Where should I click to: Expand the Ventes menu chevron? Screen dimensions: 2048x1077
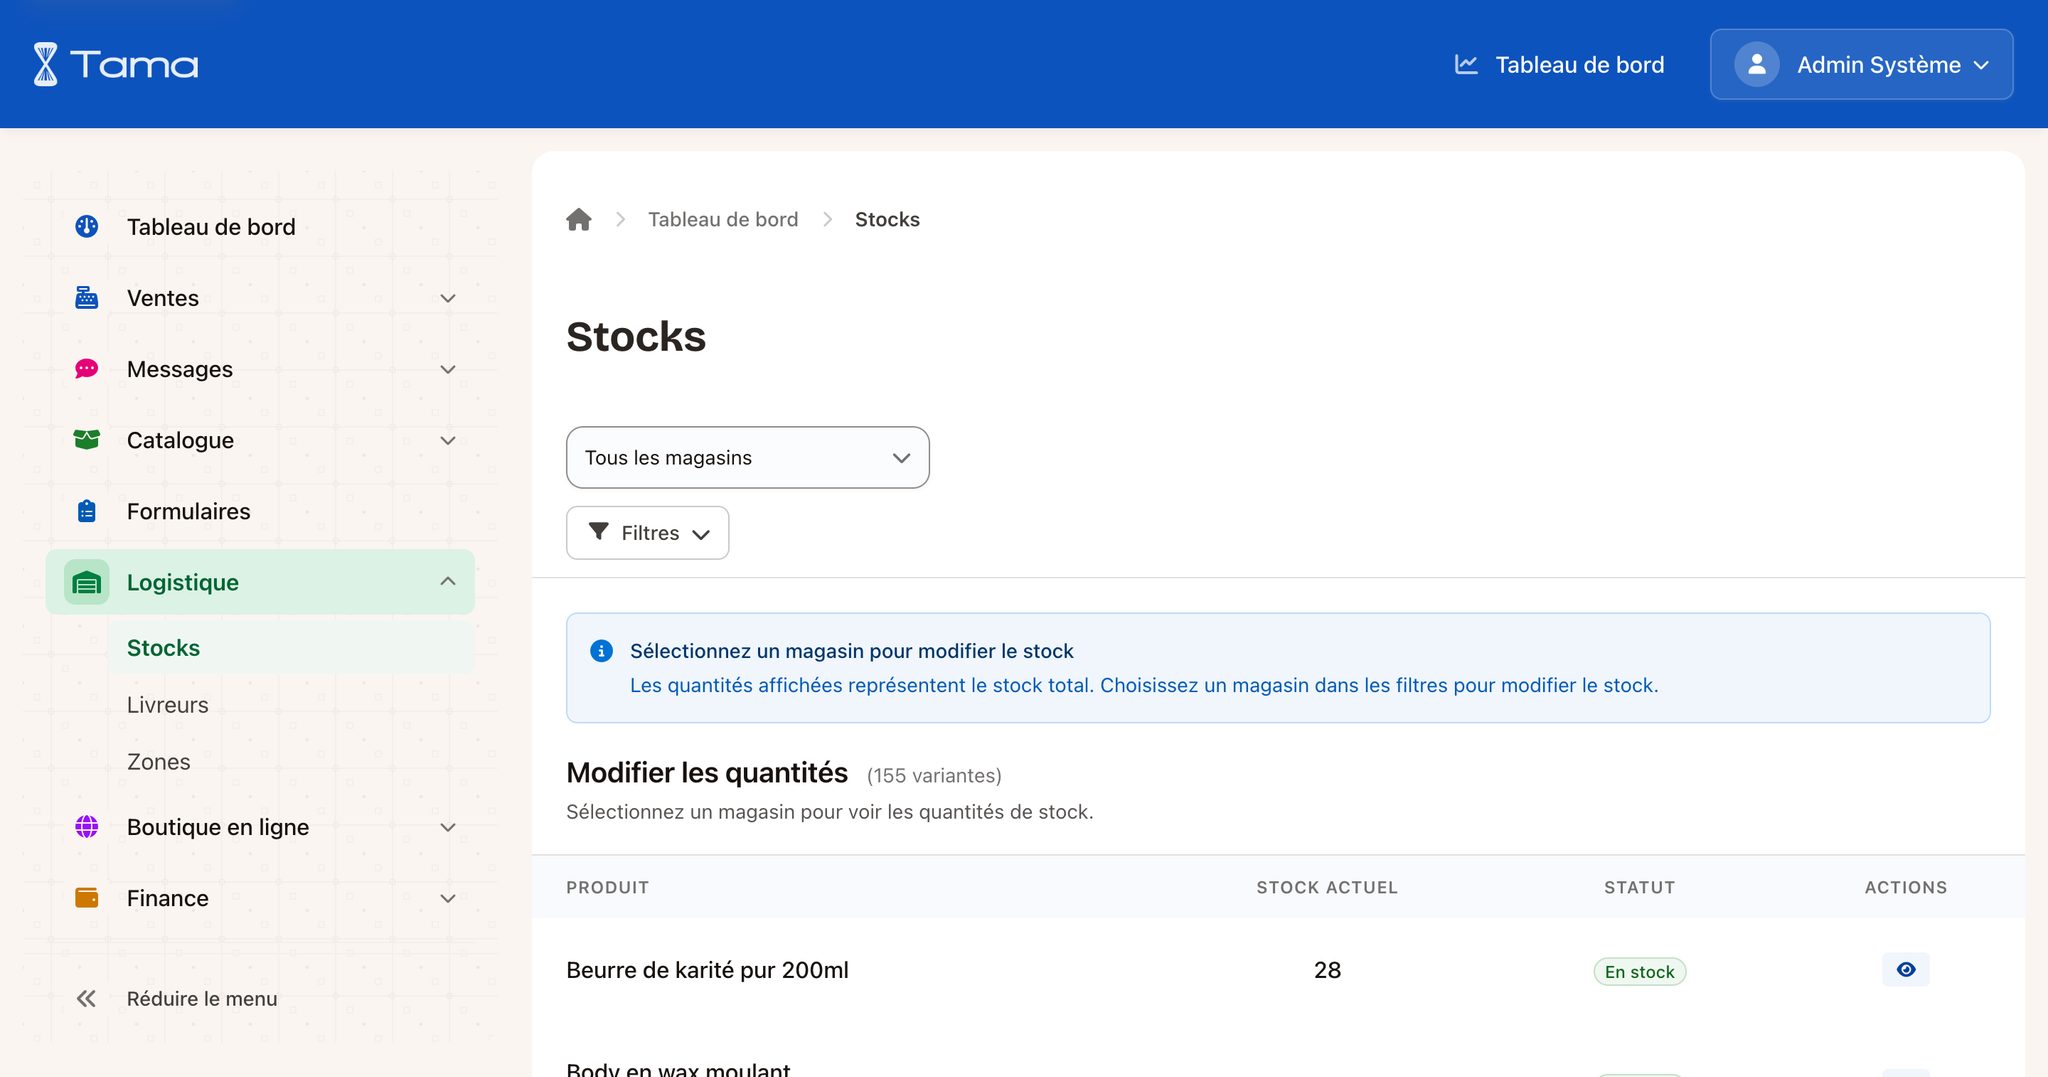(448, 298)
